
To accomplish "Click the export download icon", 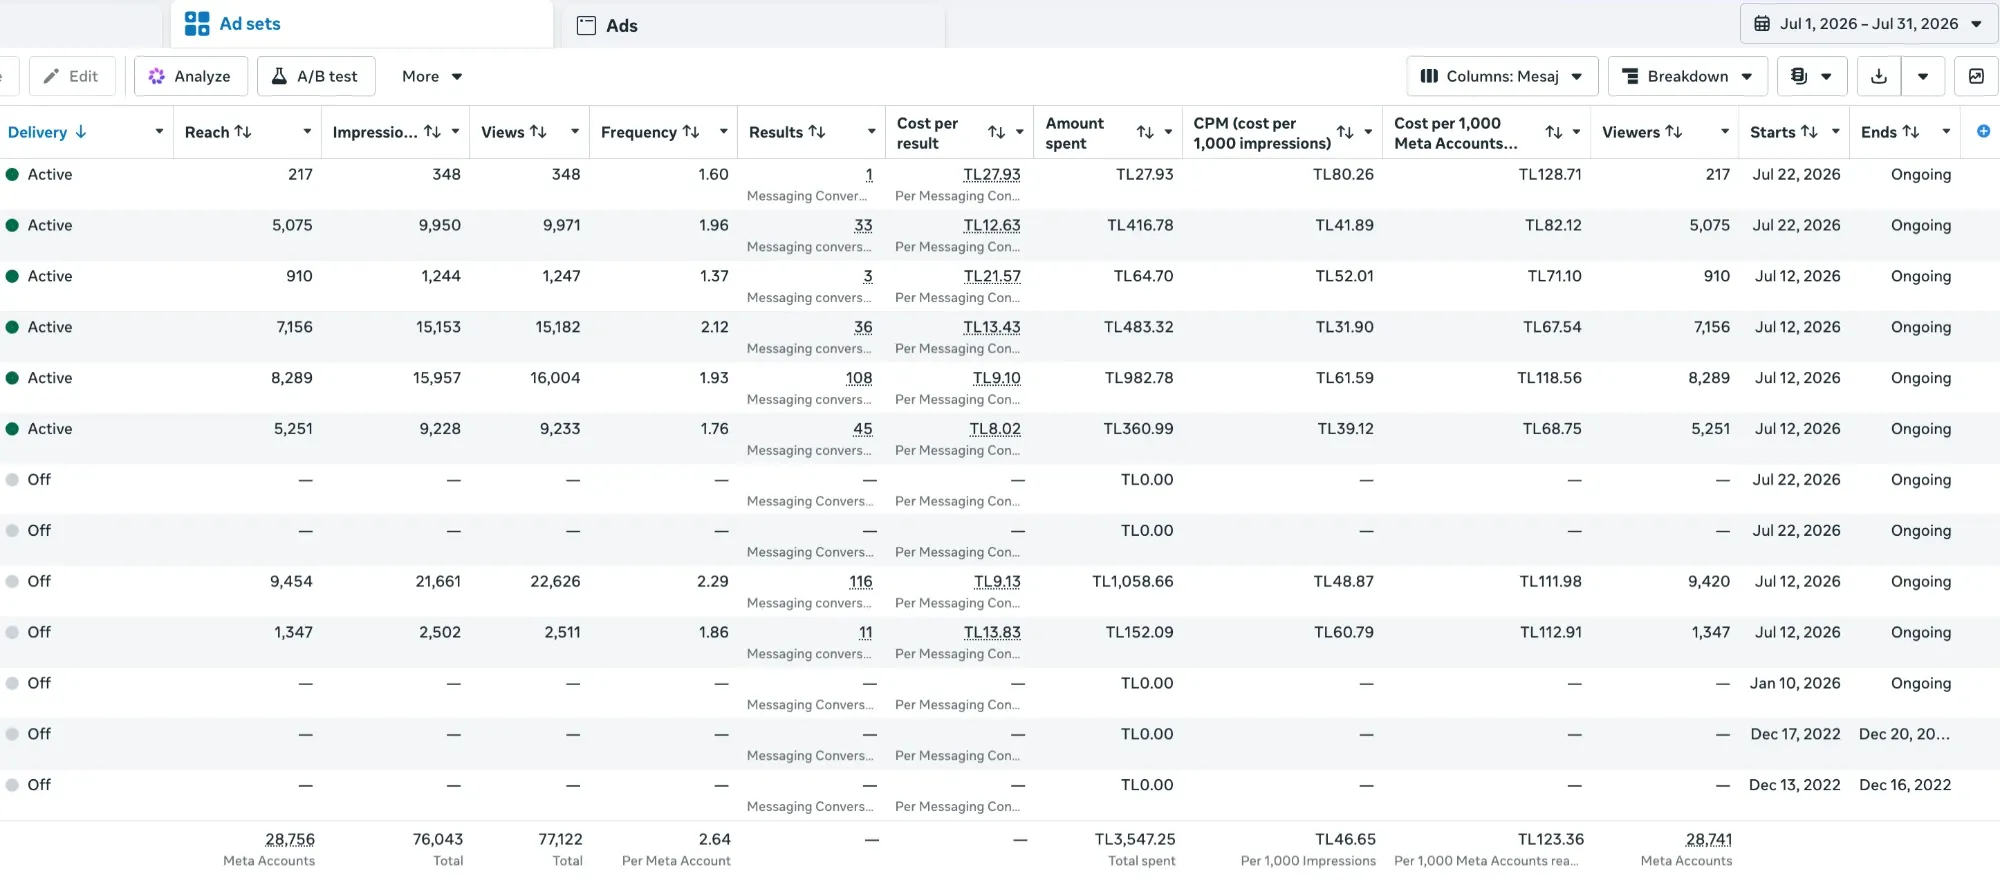I will pos(1879,76).
